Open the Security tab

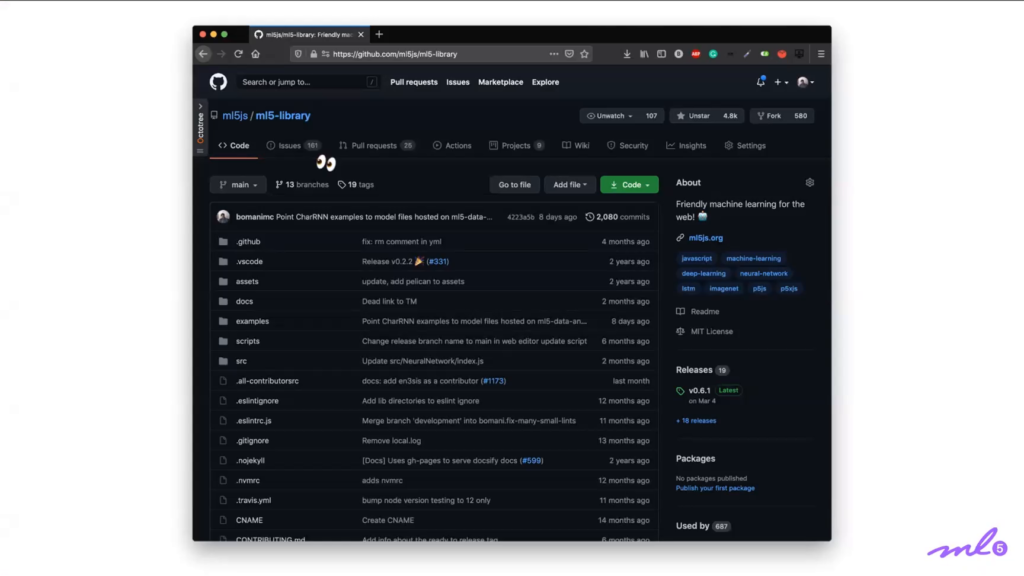[628, 146]
